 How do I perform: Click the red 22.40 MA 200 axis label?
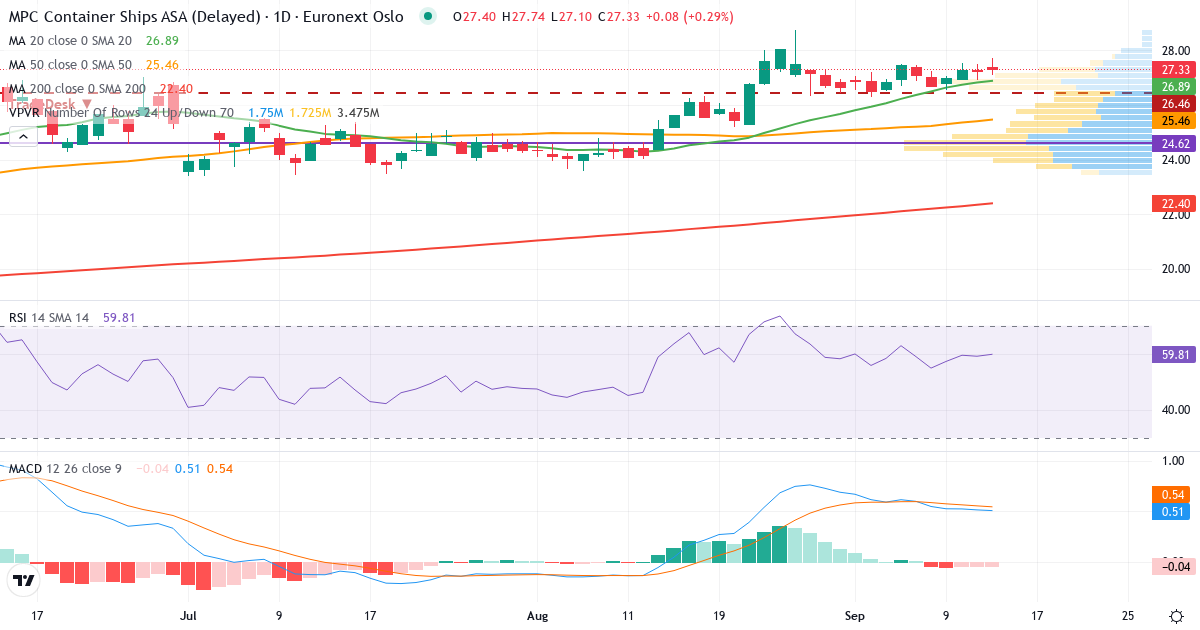coord(1174,204)
